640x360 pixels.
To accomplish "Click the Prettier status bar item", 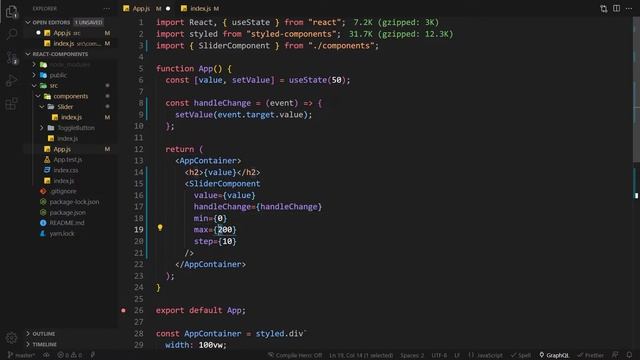I will (x=591, y=355).
